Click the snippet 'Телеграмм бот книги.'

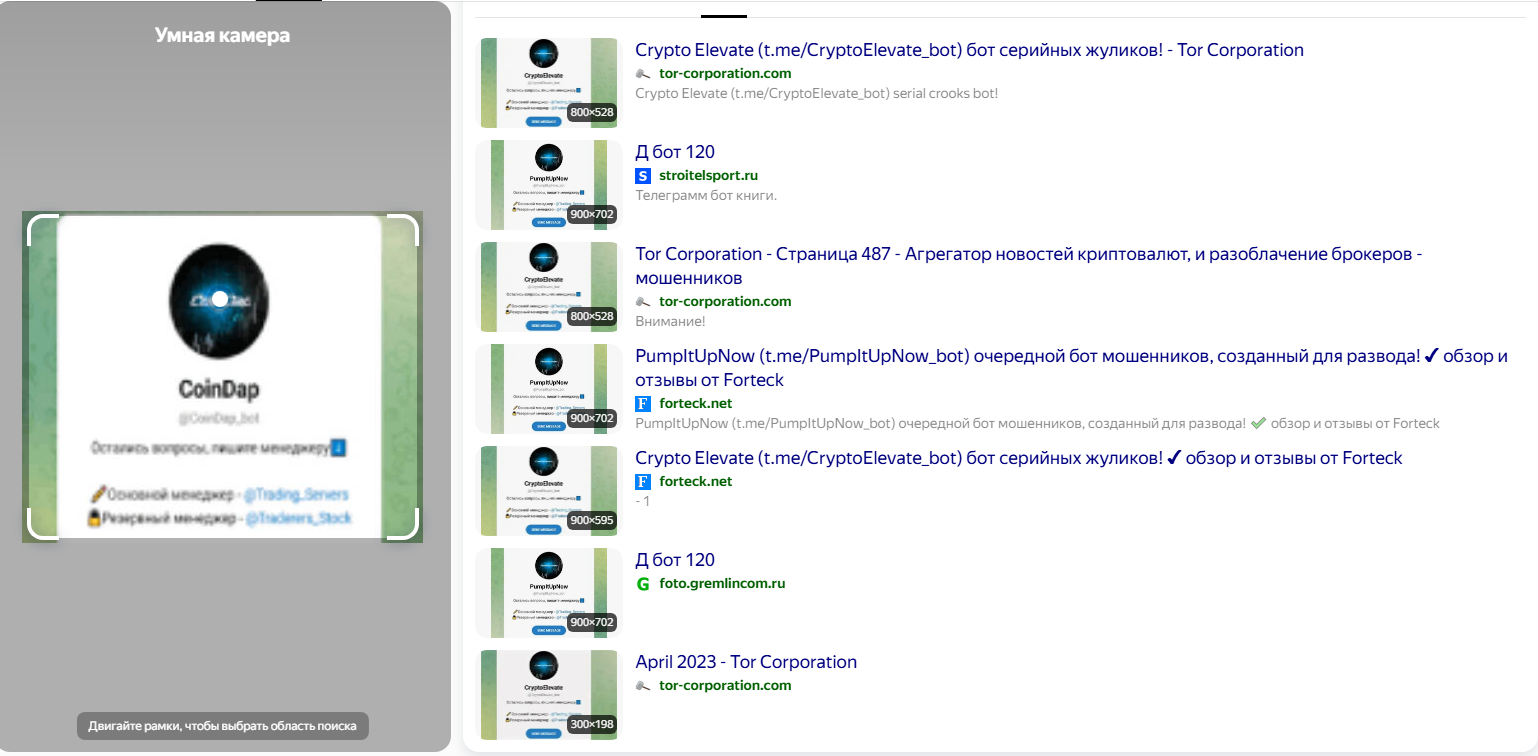(706, 195)
